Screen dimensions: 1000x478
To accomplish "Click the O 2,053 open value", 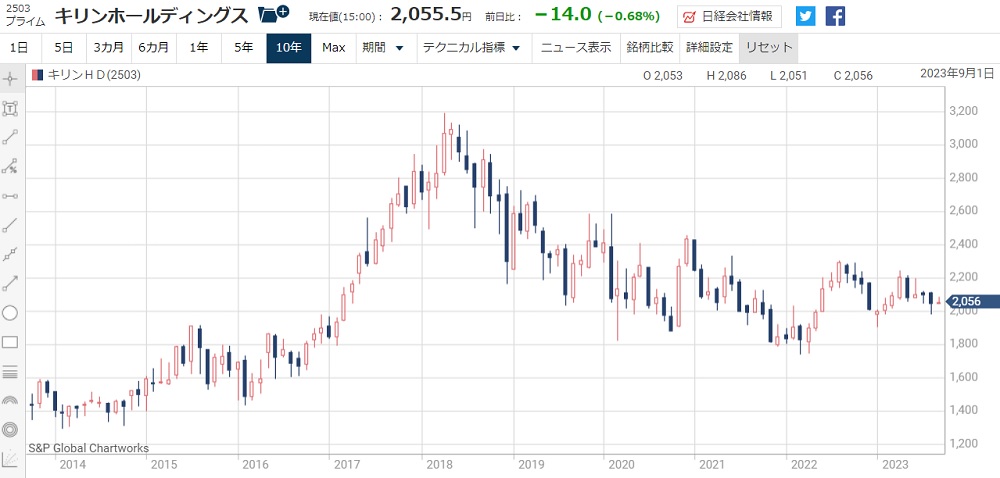I will click(x=663, y=76).
